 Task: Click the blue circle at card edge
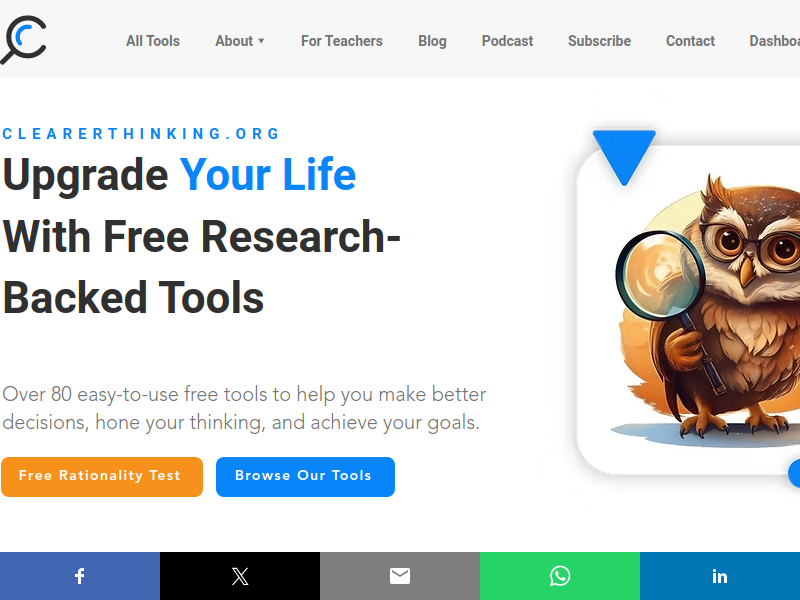pos(794,473)
